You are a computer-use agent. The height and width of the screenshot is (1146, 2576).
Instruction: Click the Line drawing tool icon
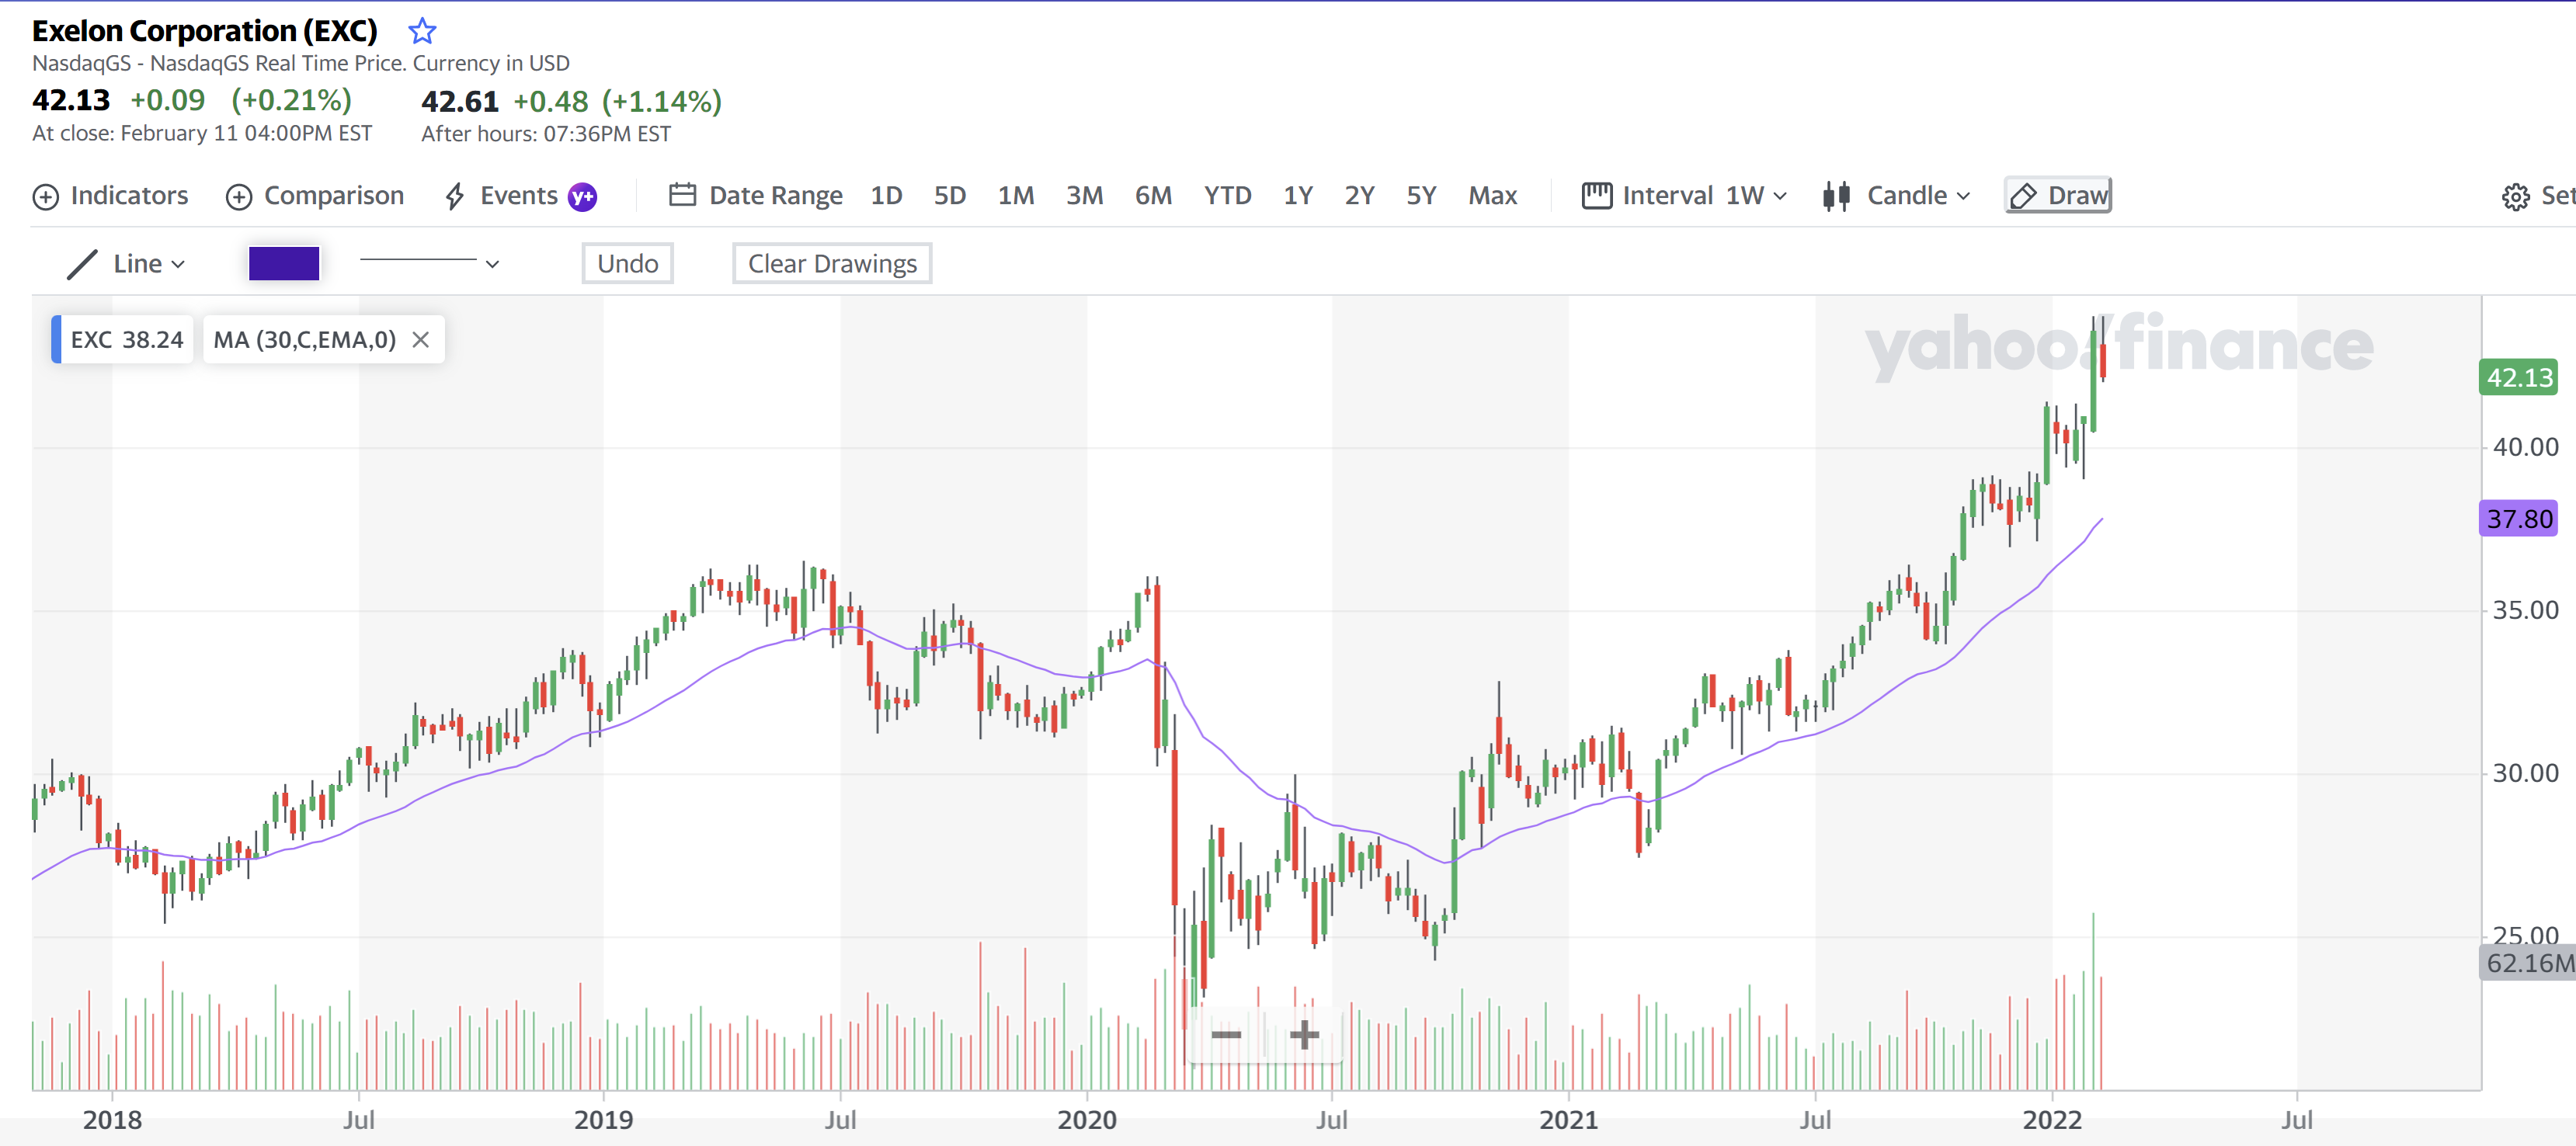pyautogui.click(x=82, y=264)
